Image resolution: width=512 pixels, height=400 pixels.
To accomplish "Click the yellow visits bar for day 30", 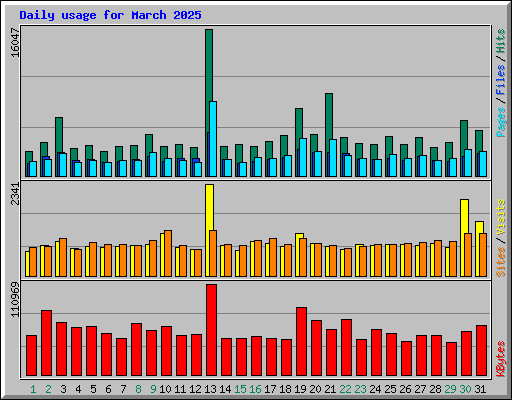I will point(464,216).
